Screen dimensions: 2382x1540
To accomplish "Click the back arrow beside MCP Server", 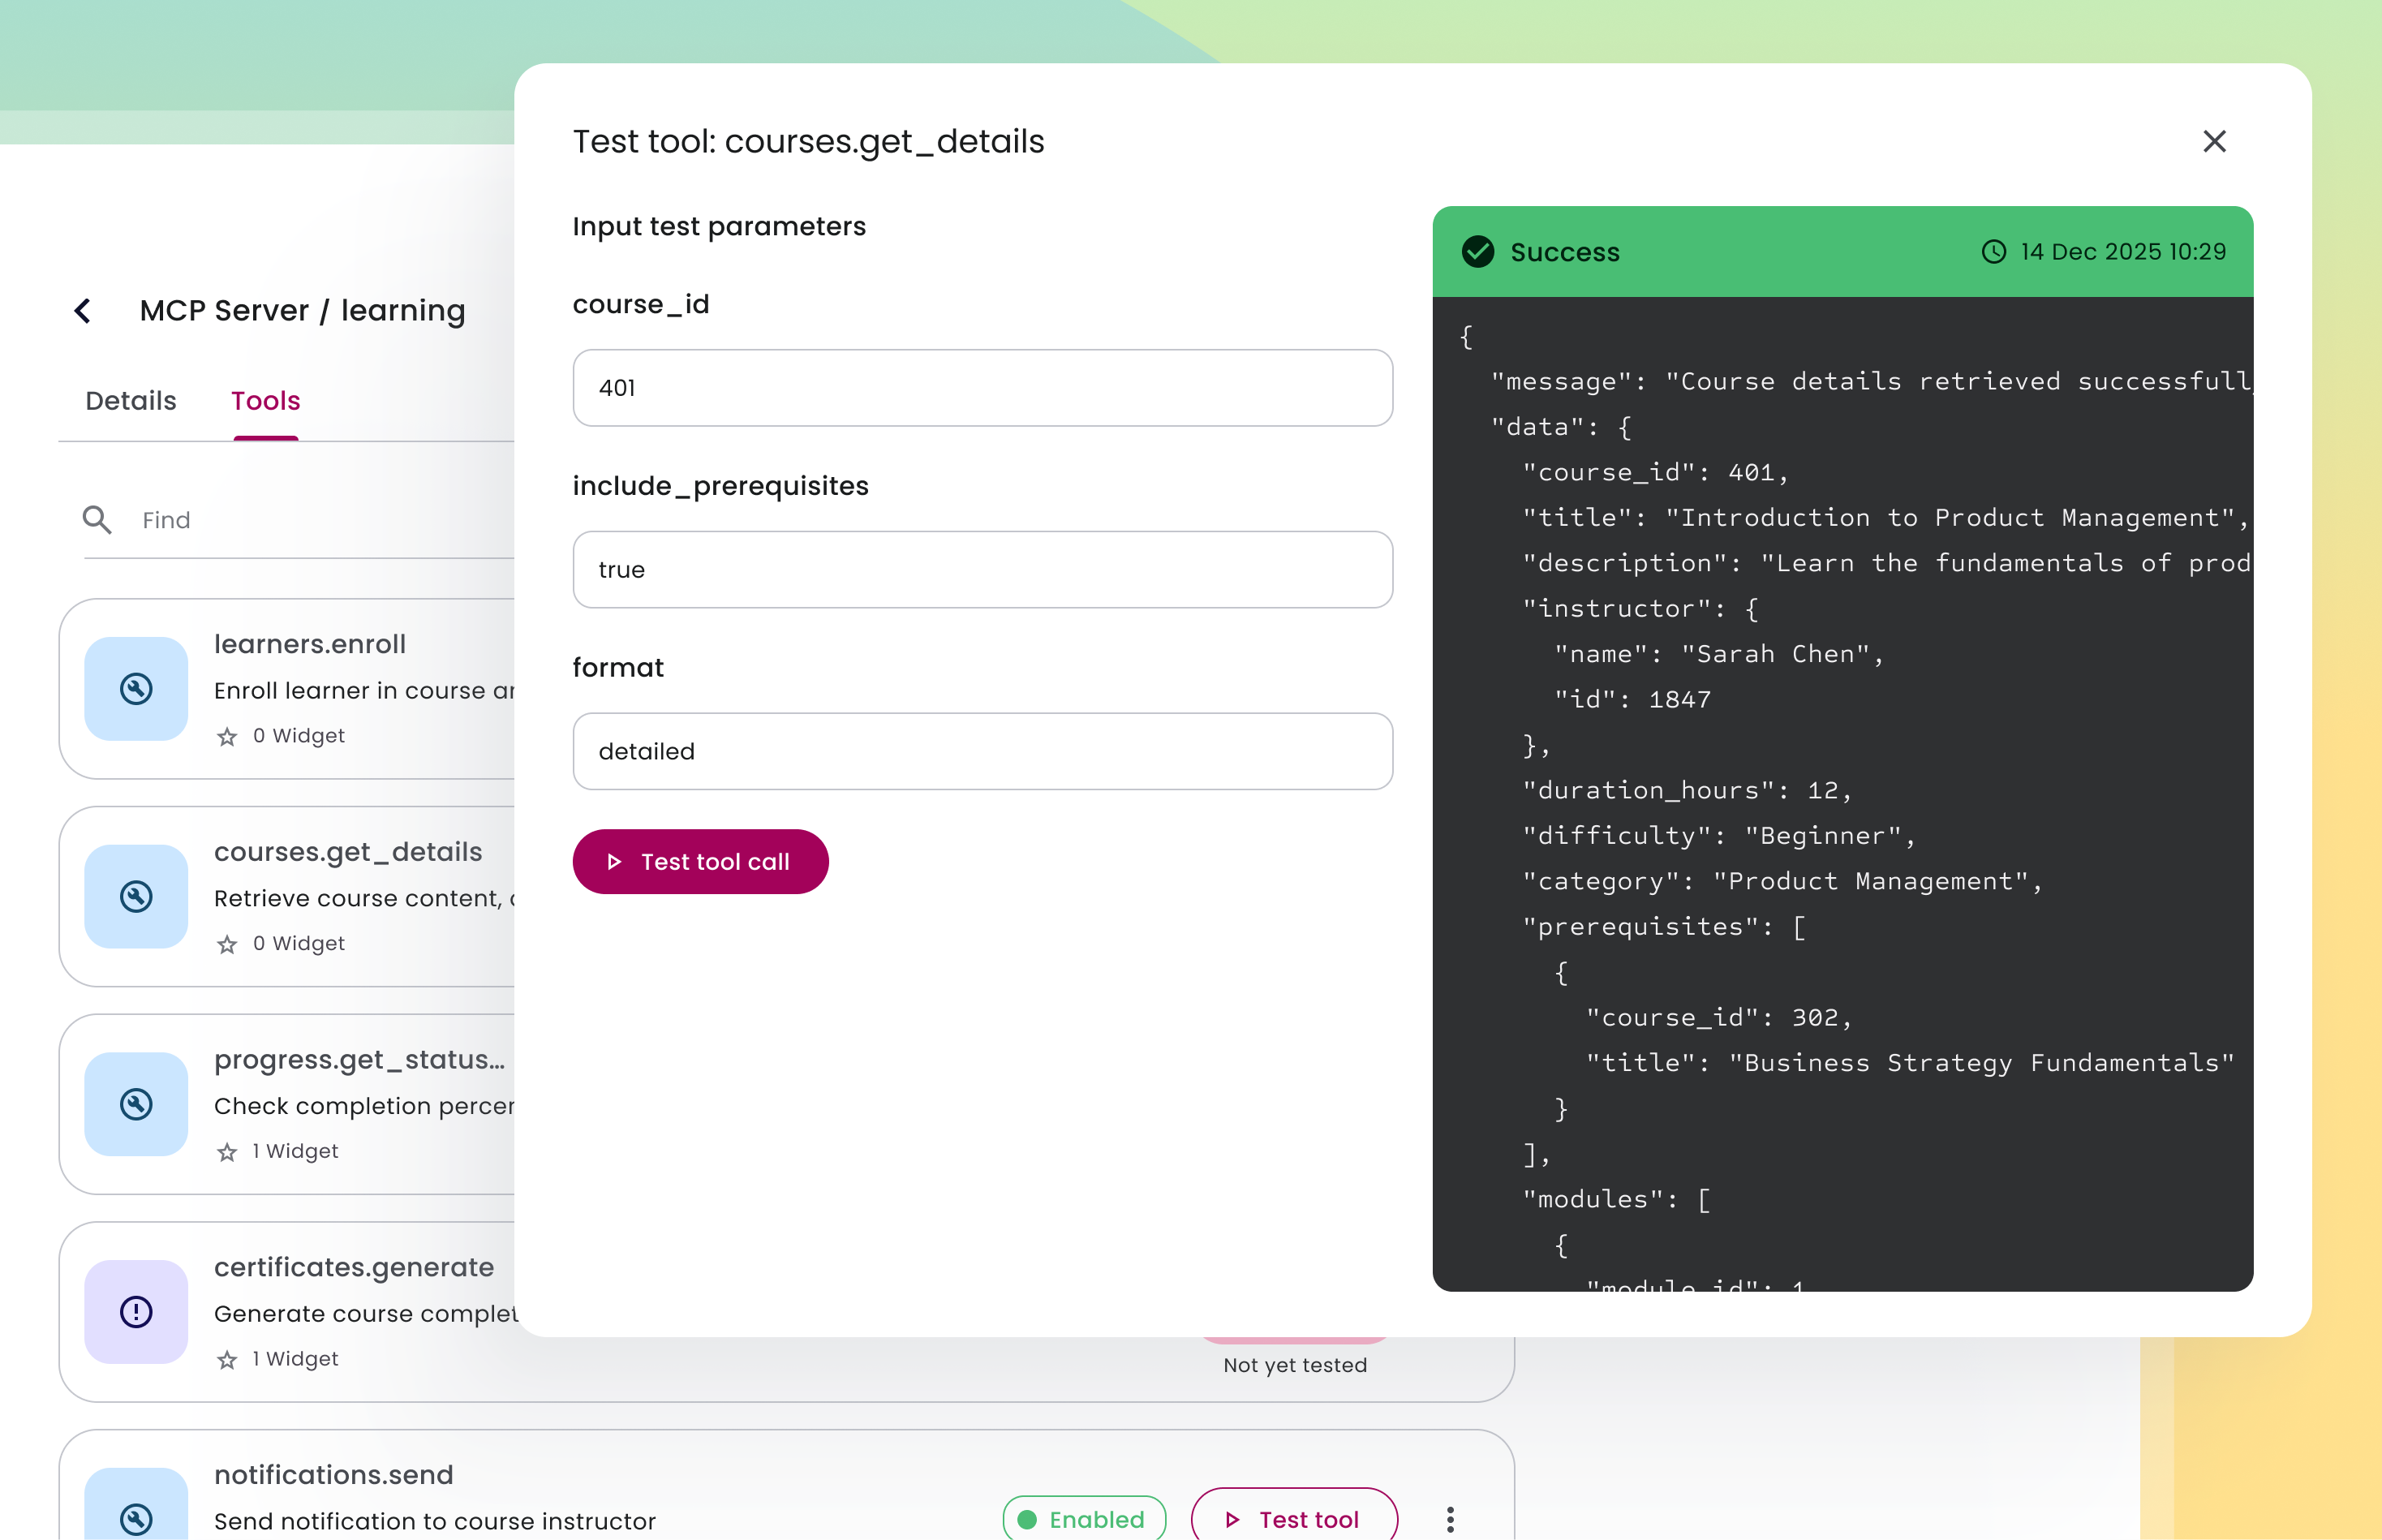I will click(83, 311).
